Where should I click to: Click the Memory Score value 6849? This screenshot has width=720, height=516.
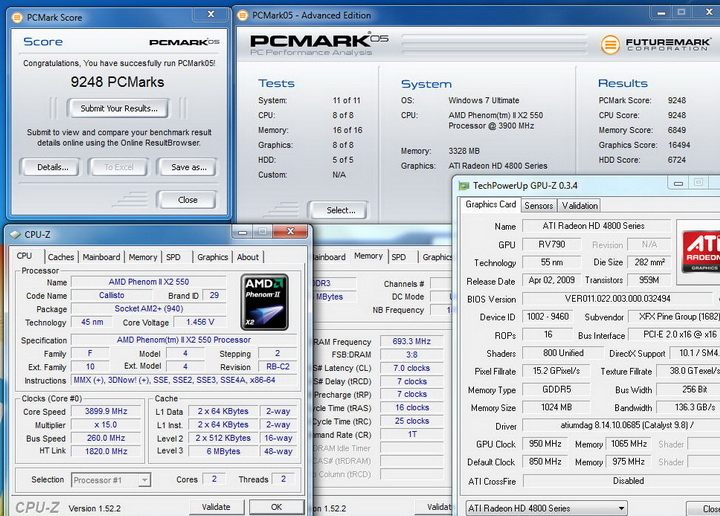coord(677,130)
